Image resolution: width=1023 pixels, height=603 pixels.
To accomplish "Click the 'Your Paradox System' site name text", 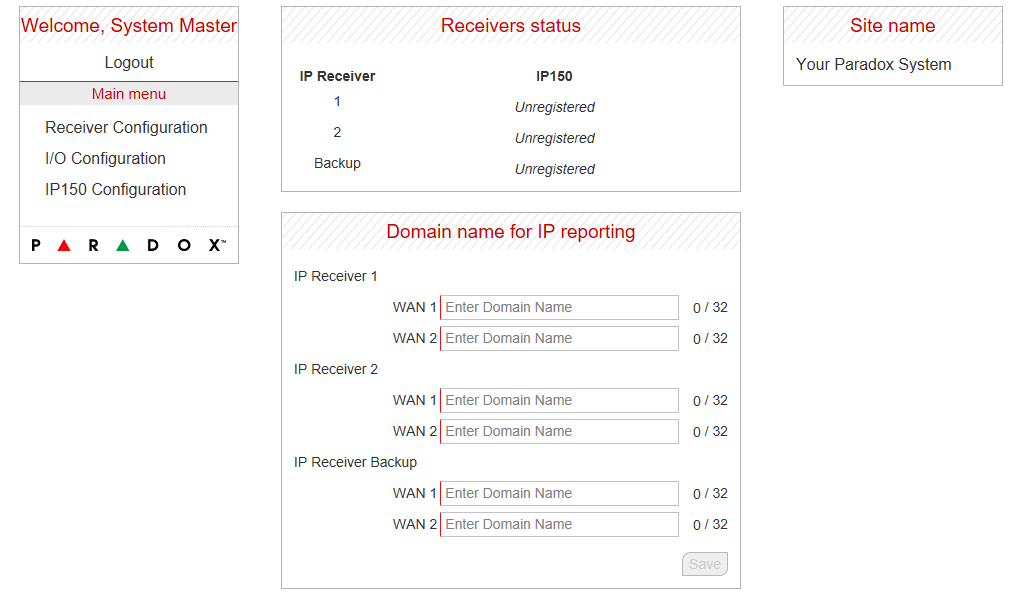I will coord(873,65).
